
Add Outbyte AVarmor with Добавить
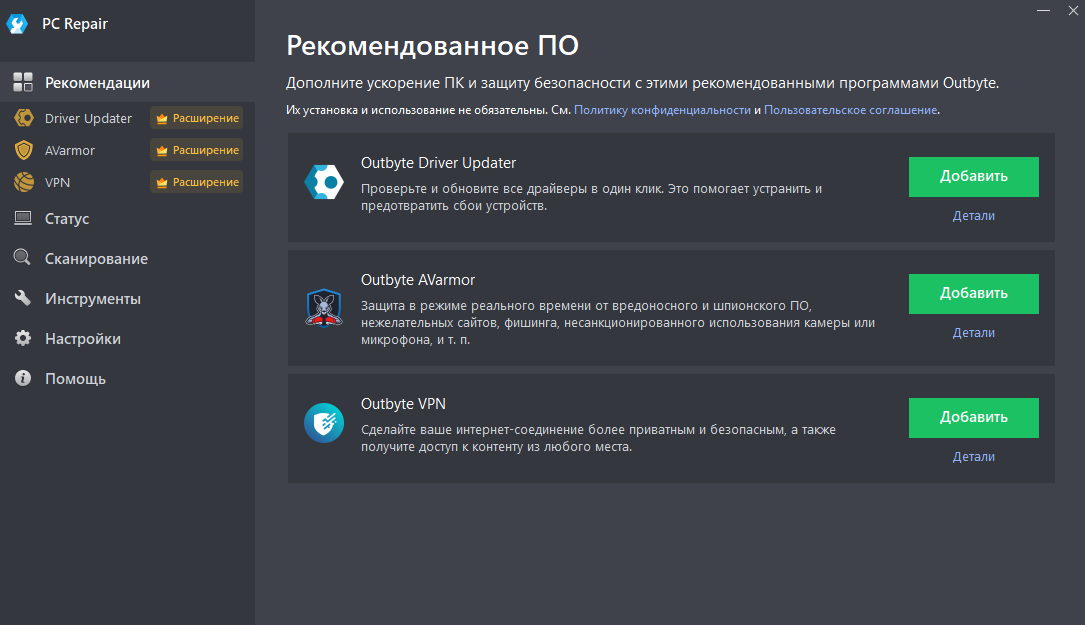pos(974,293)
